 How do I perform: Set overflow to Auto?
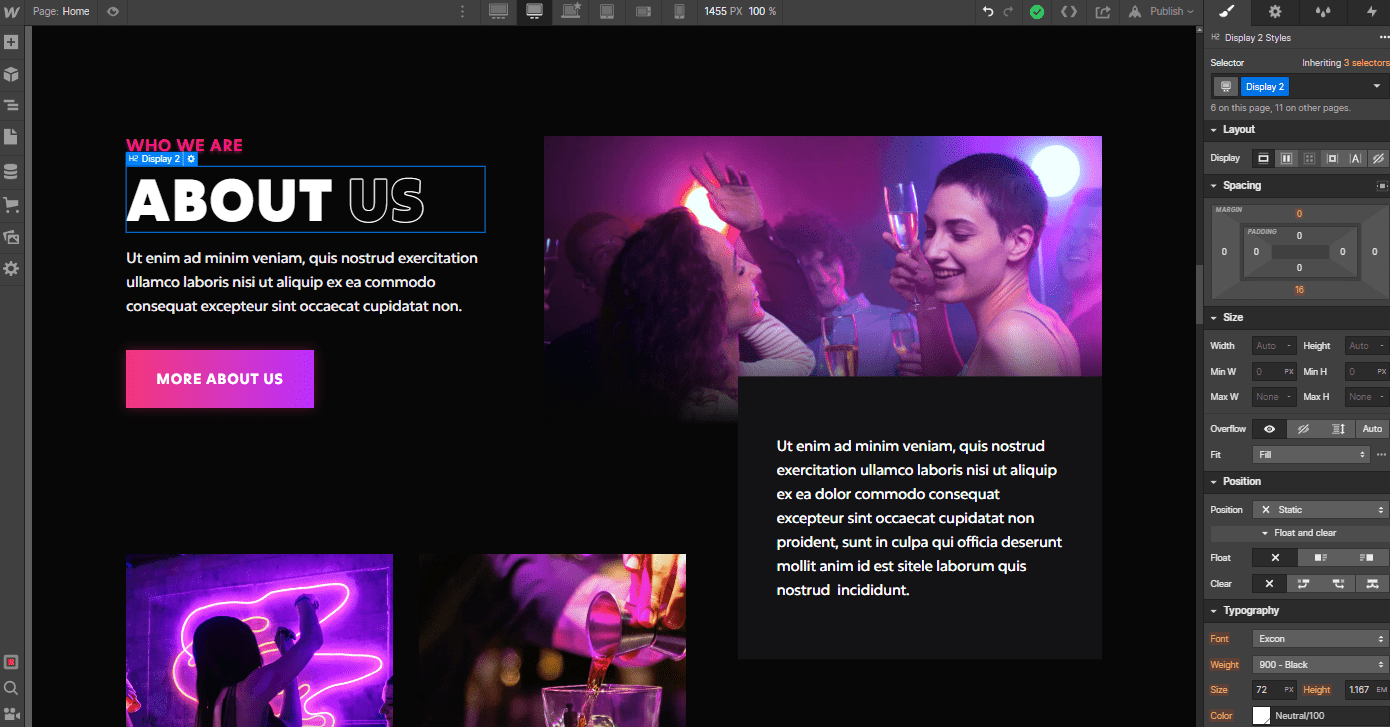pos(1372,429)
